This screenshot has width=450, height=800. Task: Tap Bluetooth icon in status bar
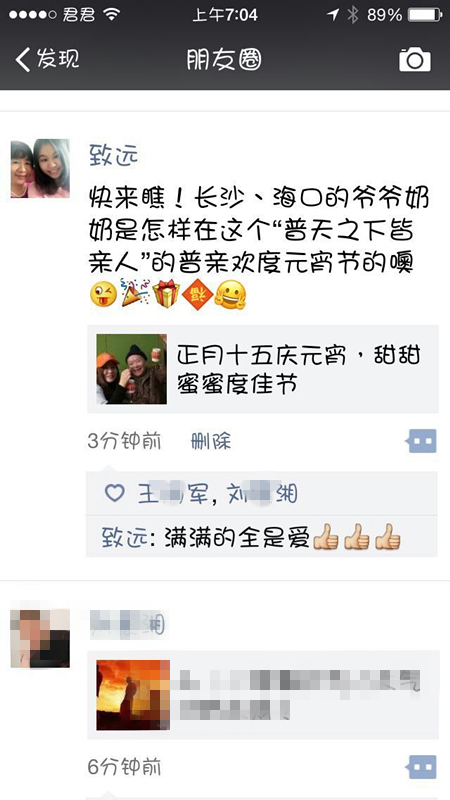[353, 15]
